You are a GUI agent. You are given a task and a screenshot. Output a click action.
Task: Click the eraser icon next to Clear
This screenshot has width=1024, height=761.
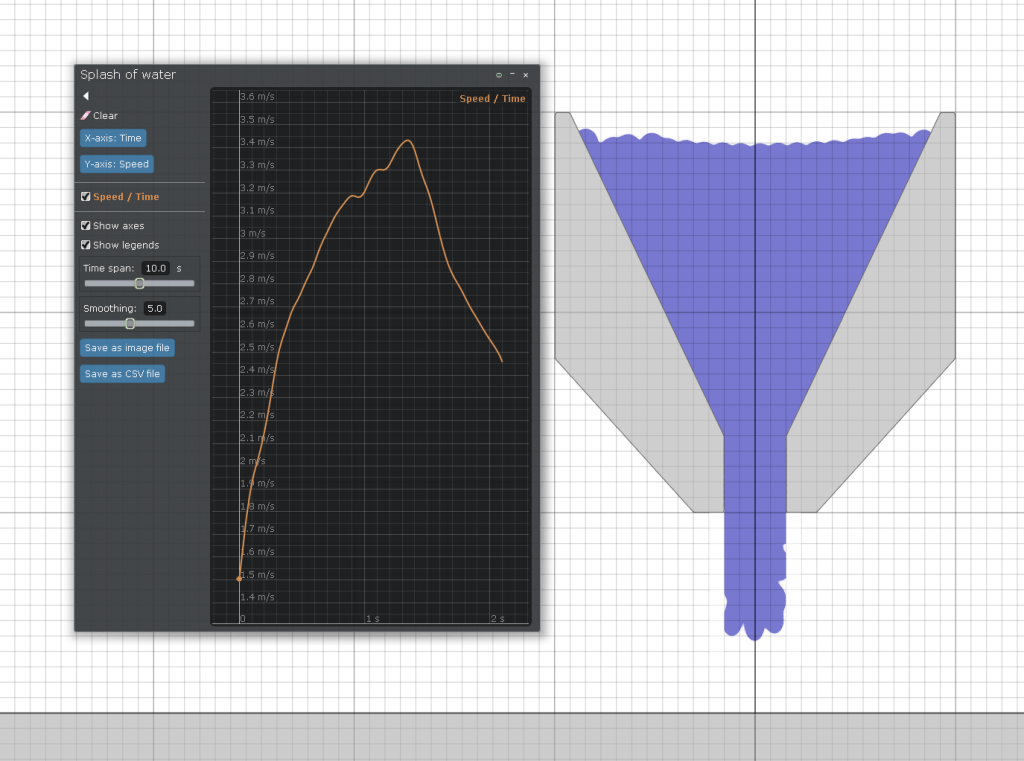85,116
